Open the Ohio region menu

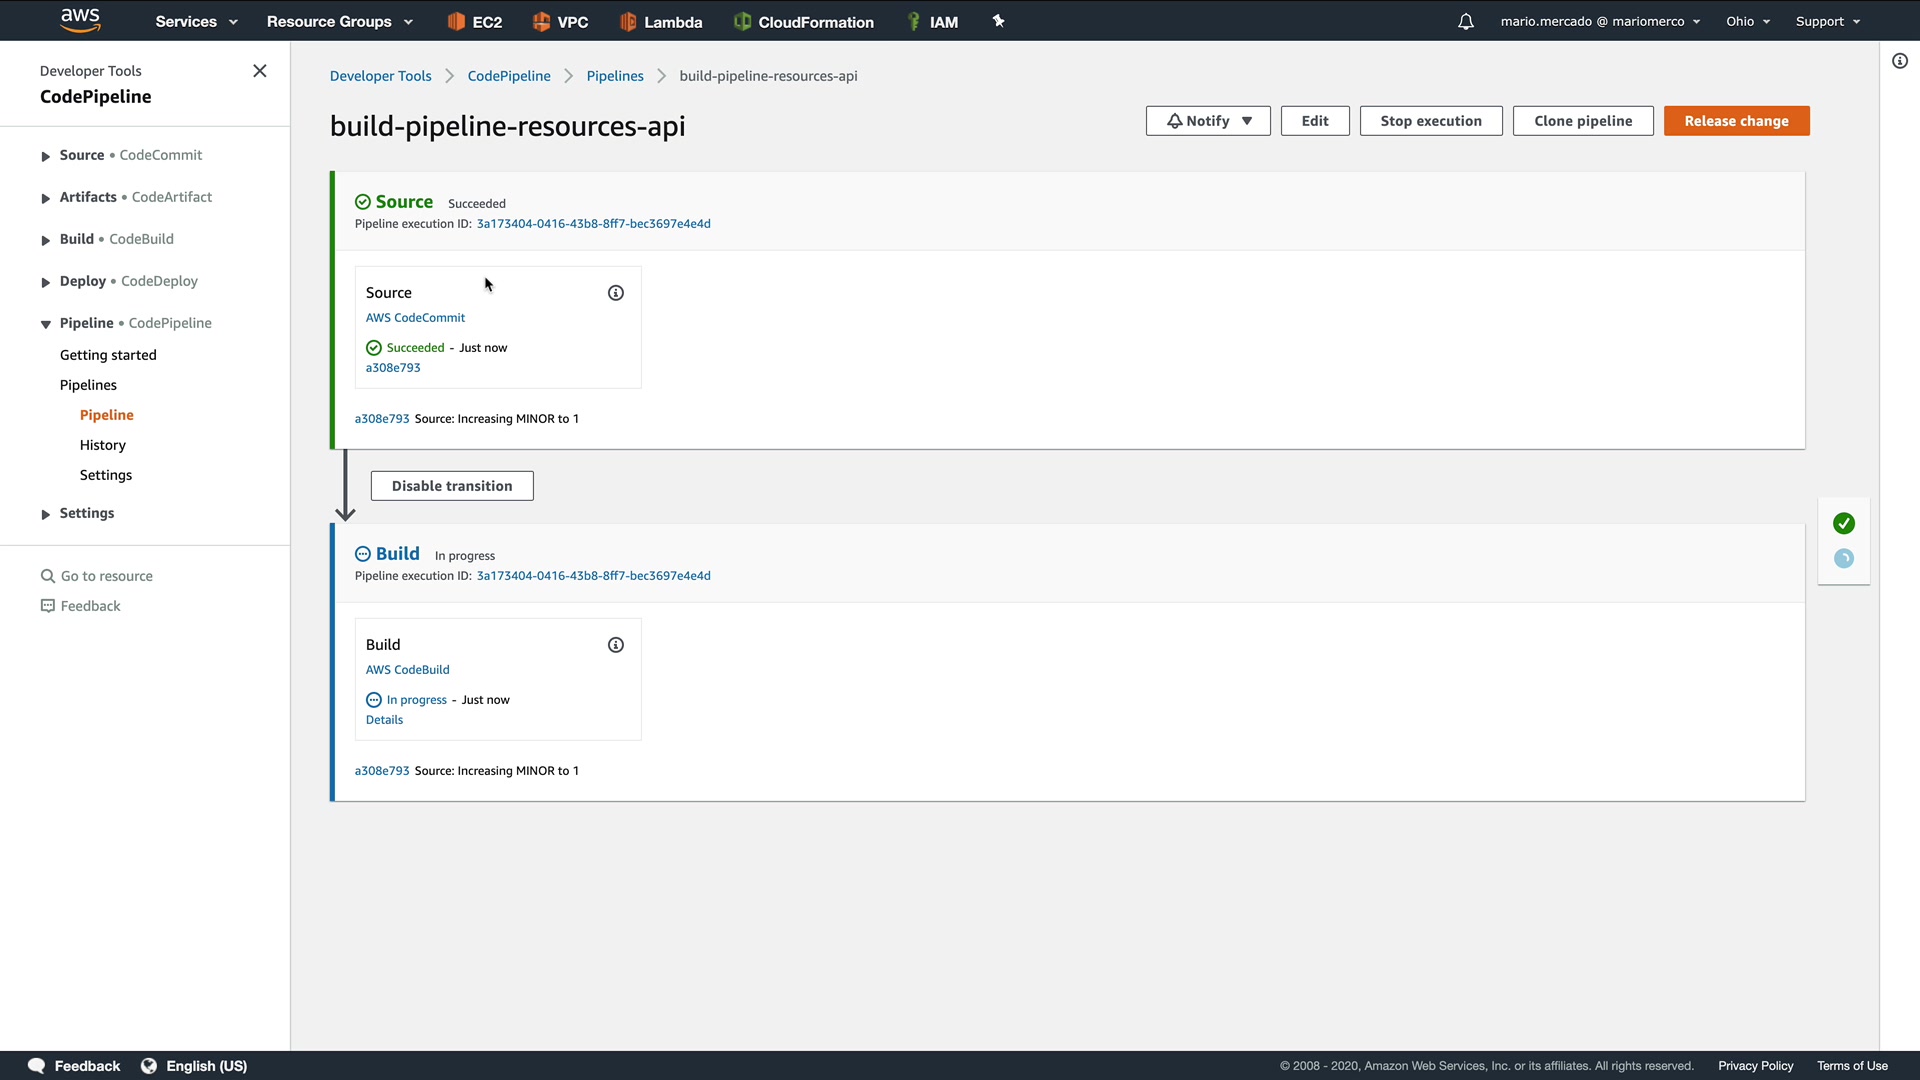tap(1747, 21)
